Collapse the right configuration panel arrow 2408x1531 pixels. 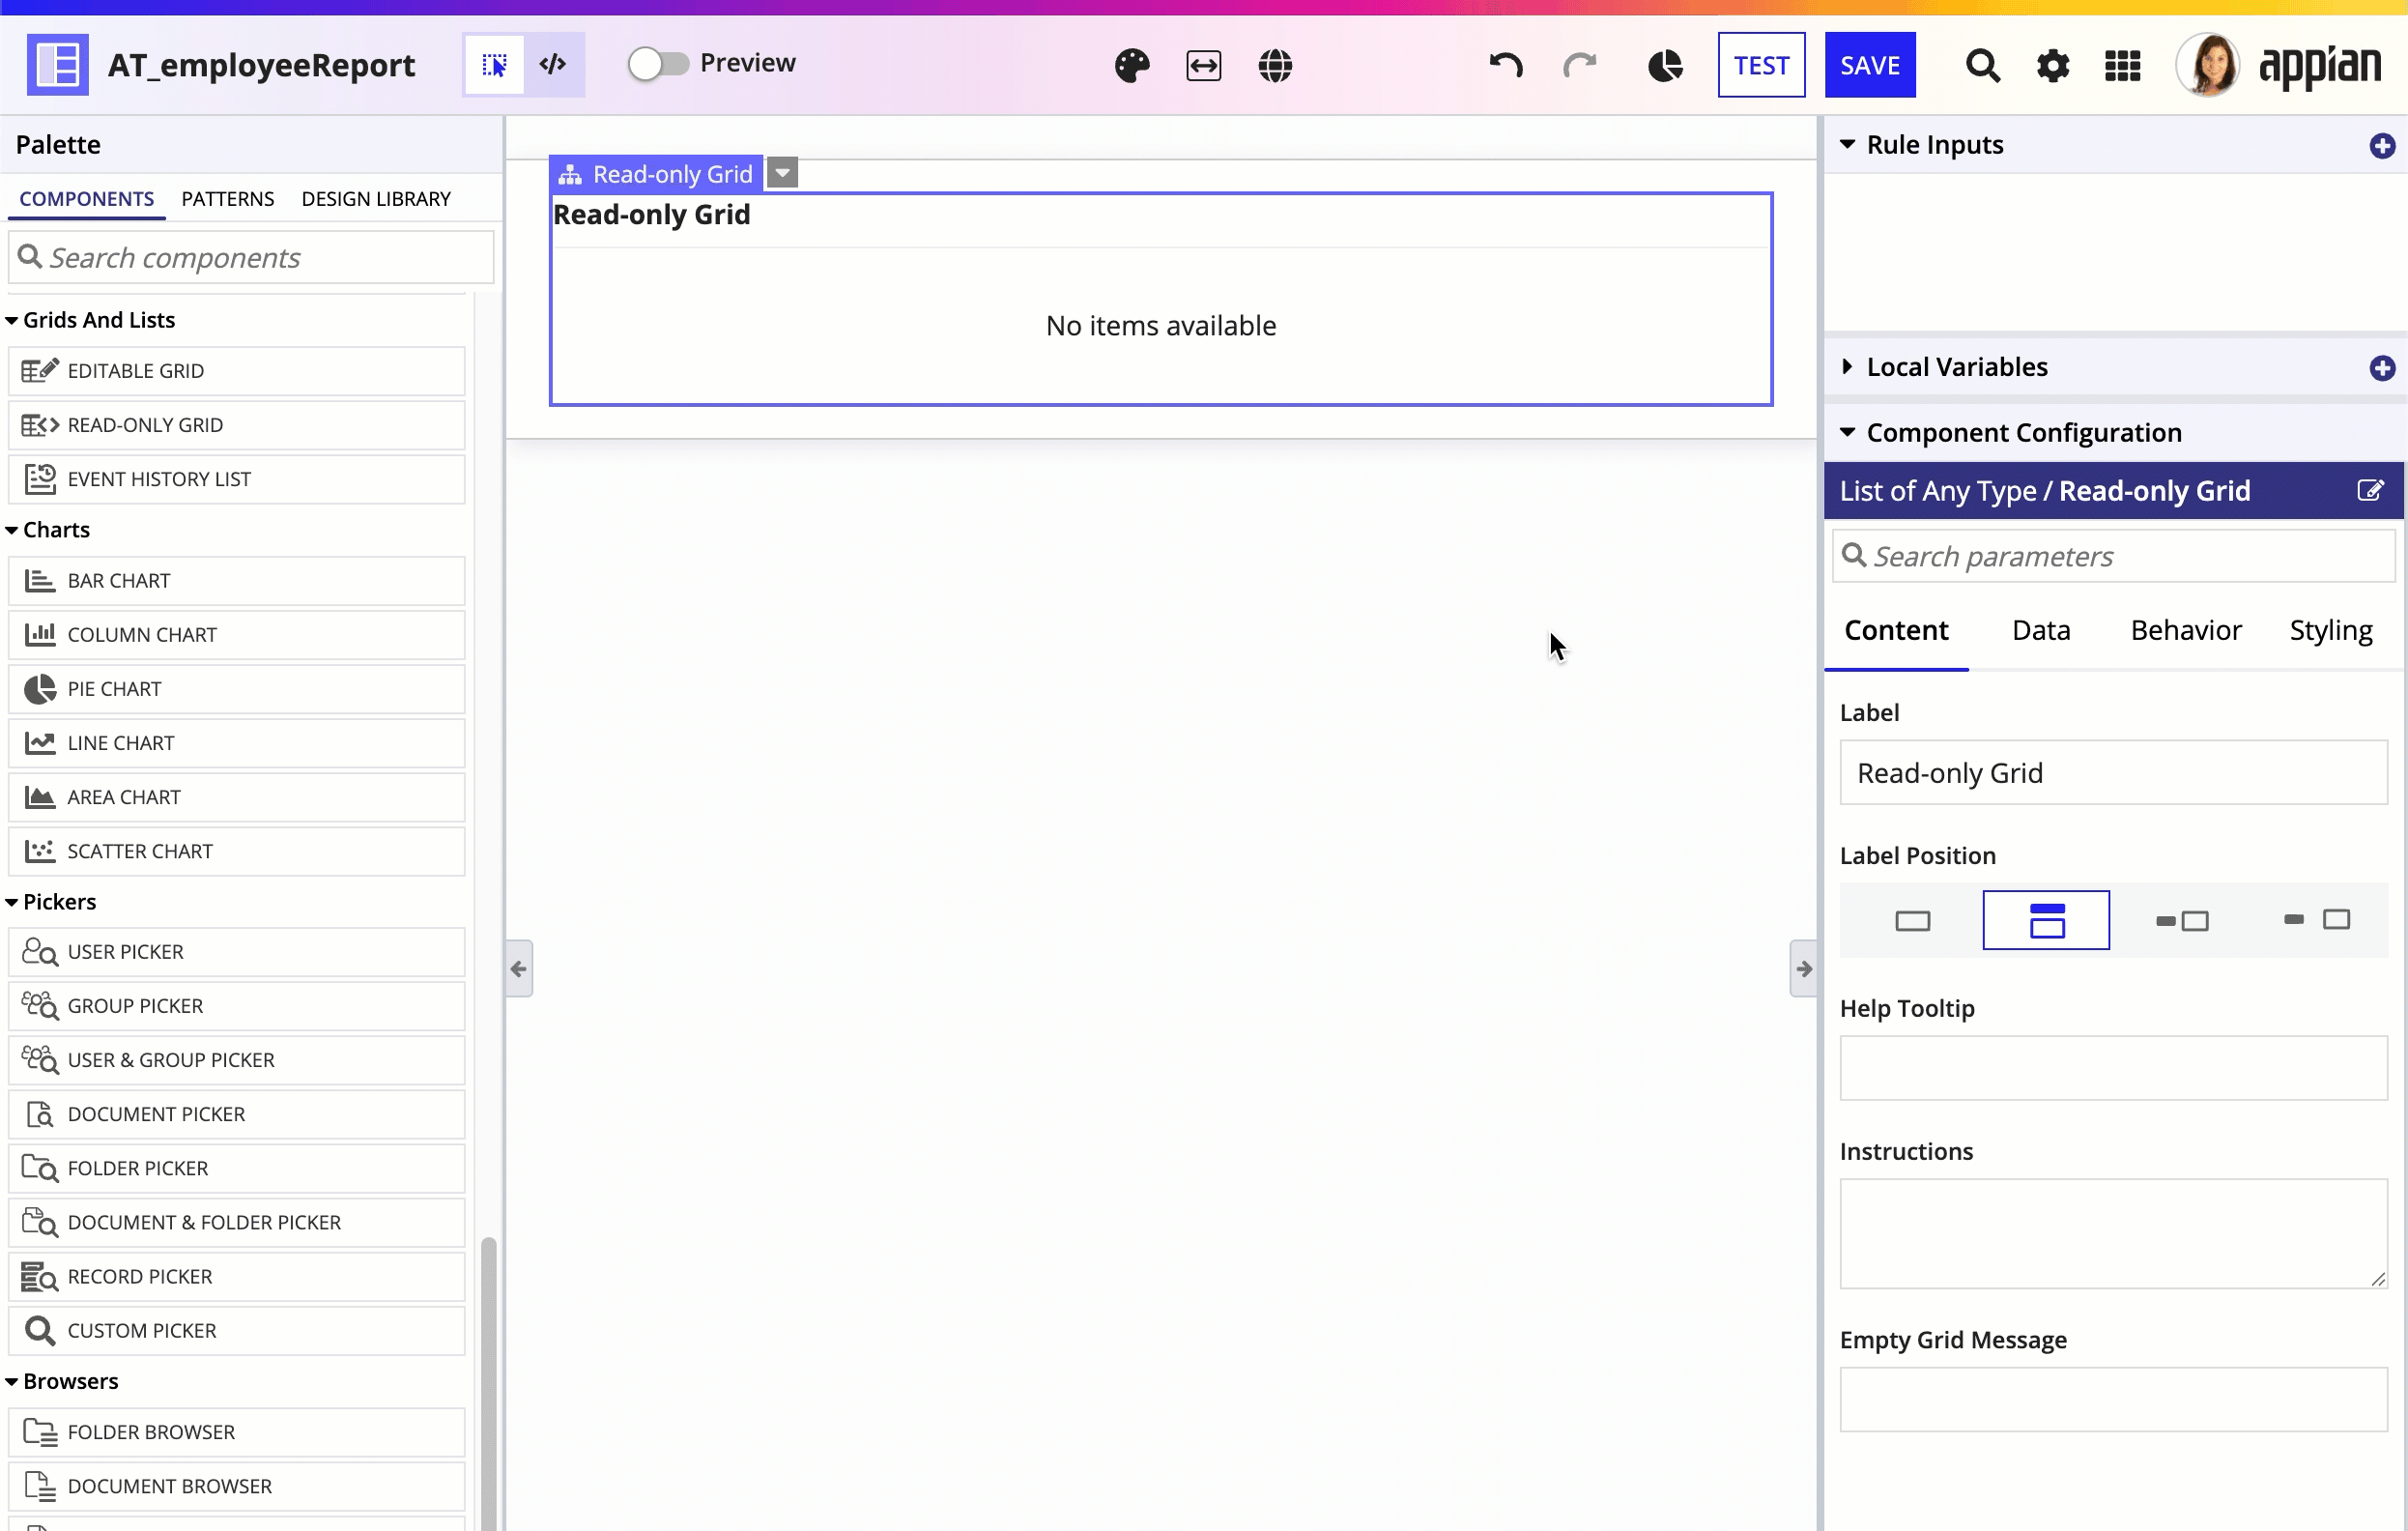[1803, 968]
